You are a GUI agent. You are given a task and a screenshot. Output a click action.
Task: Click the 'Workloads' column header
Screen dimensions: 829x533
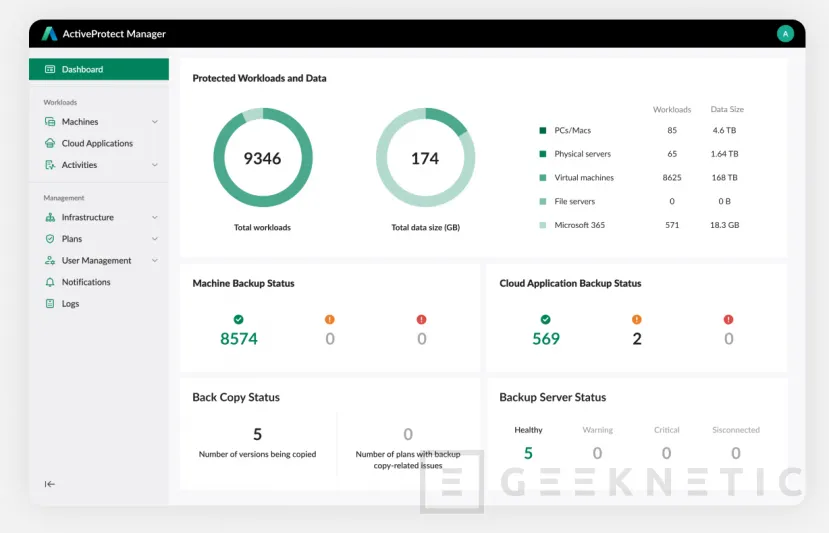[x=672, y=109]
